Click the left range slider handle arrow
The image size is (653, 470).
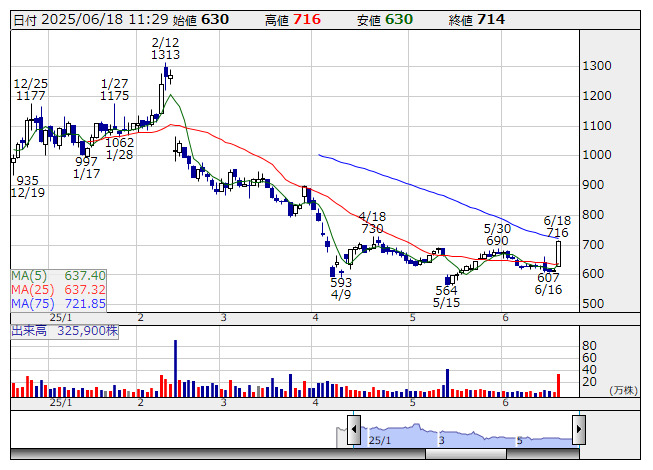[x=354, y=429]
